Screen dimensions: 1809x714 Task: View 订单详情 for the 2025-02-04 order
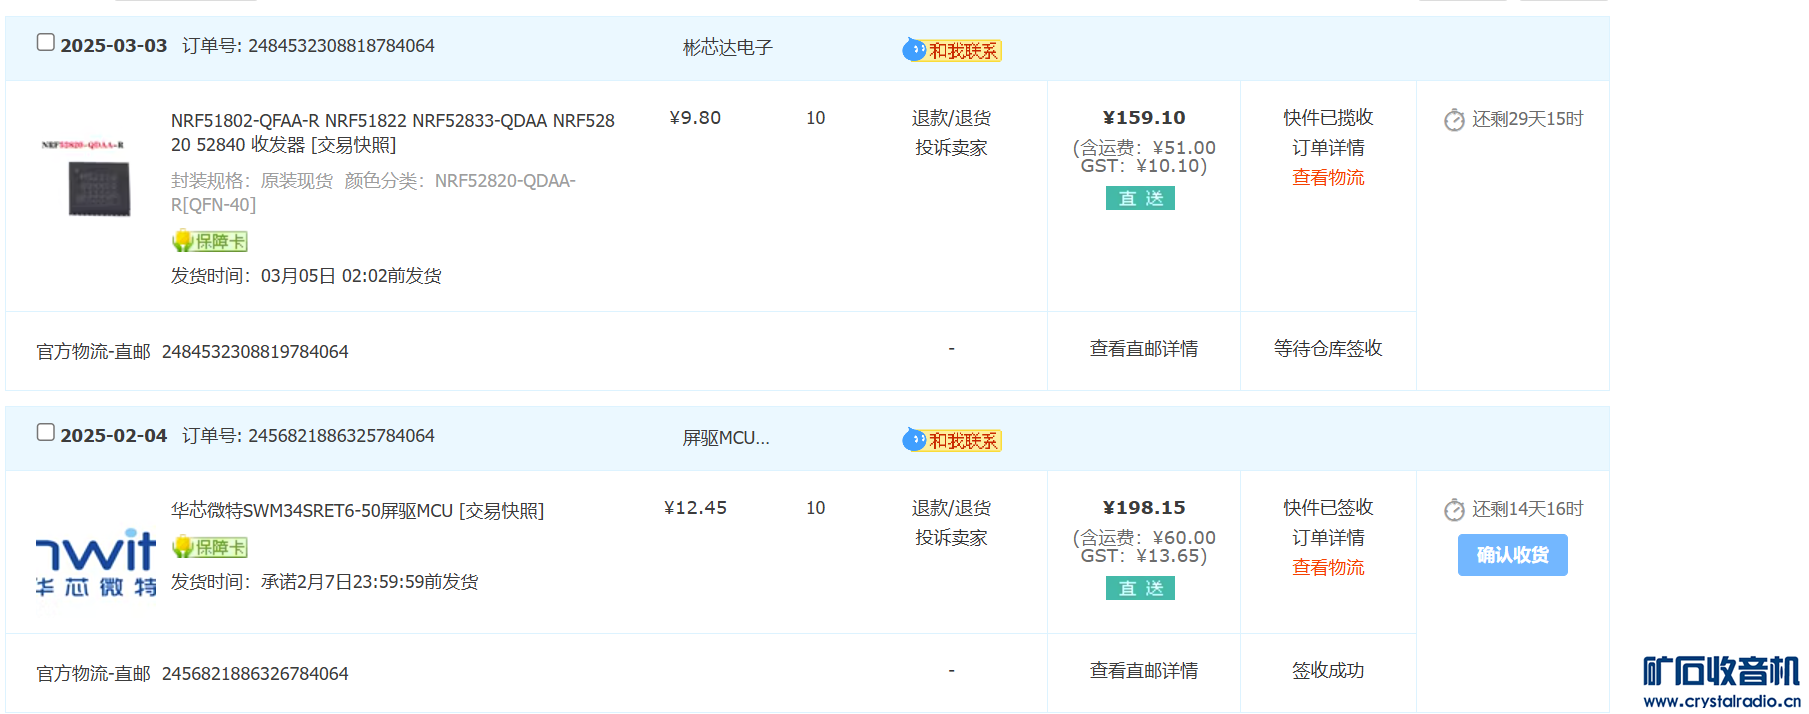(x=1328, y=537)
